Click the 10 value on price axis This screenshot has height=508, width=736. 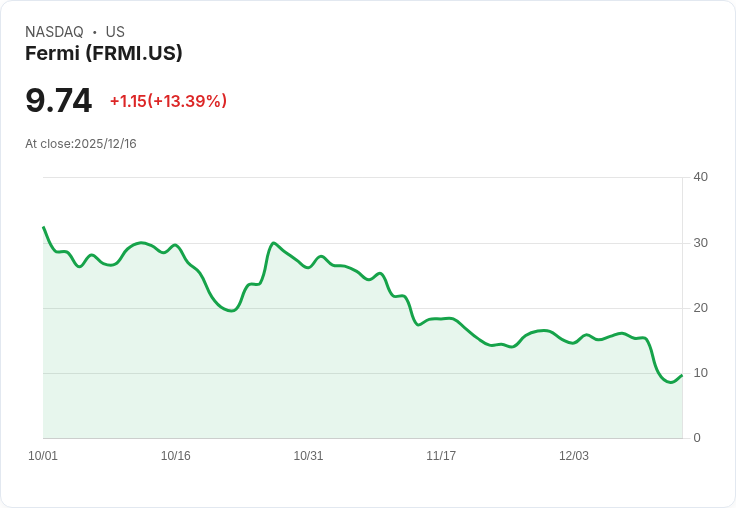700,373
